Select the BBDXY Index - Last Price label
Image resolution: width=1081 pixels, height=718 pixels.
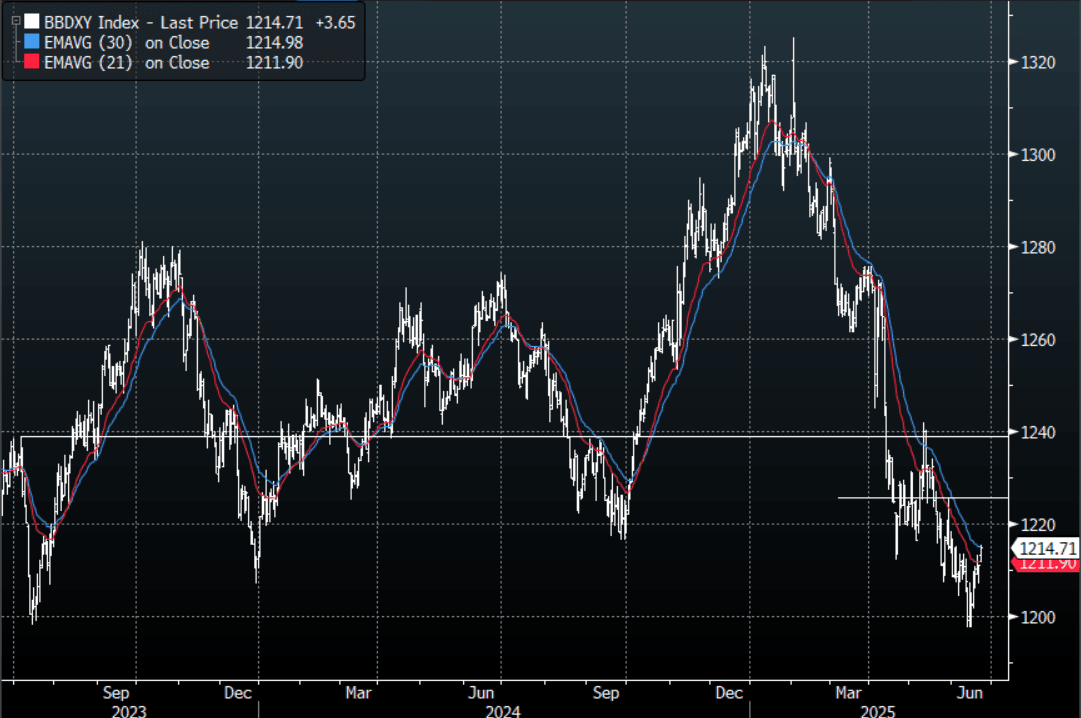coord(141,22)
